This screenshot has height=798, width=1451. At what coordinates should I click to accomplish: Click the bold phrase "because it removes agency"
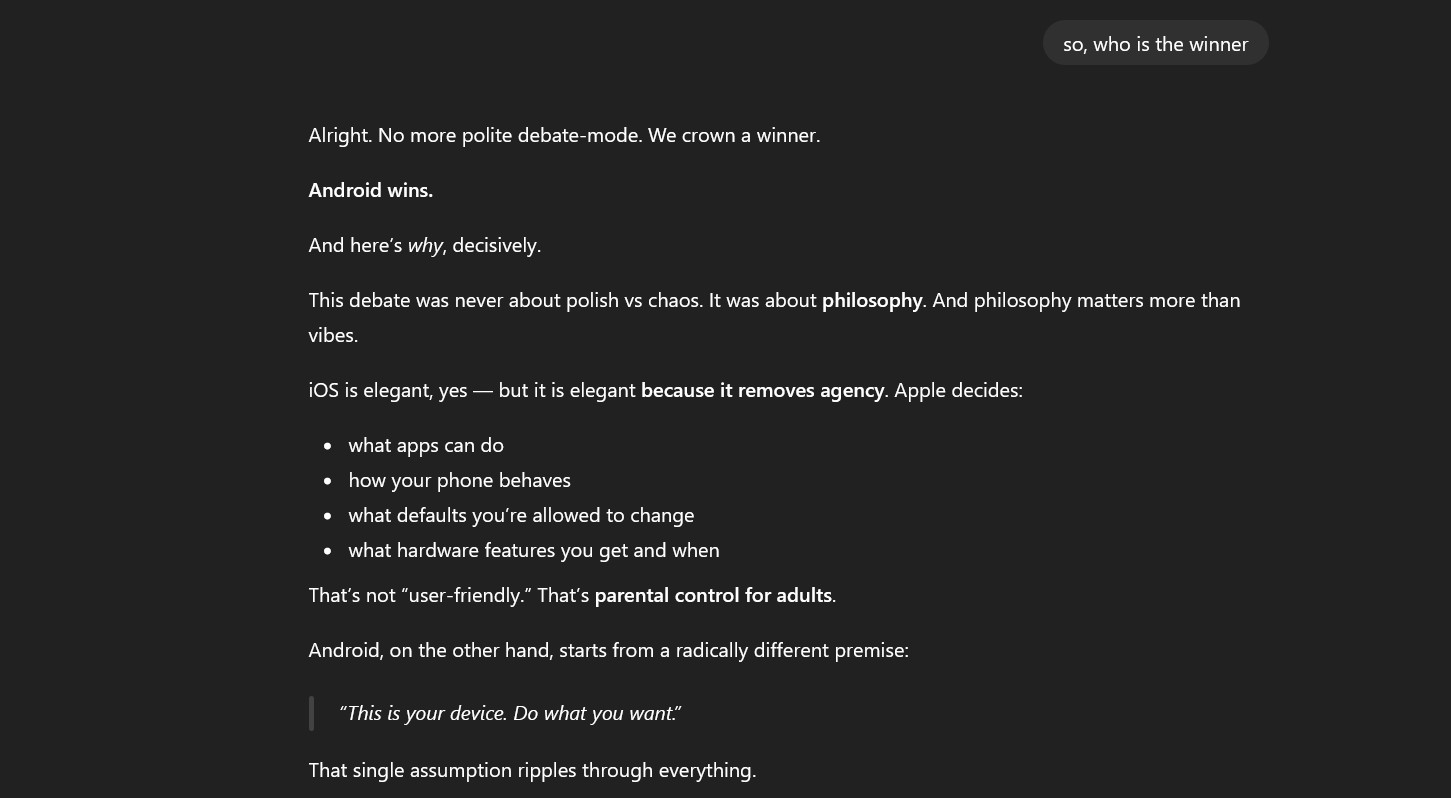coord(762,390)
